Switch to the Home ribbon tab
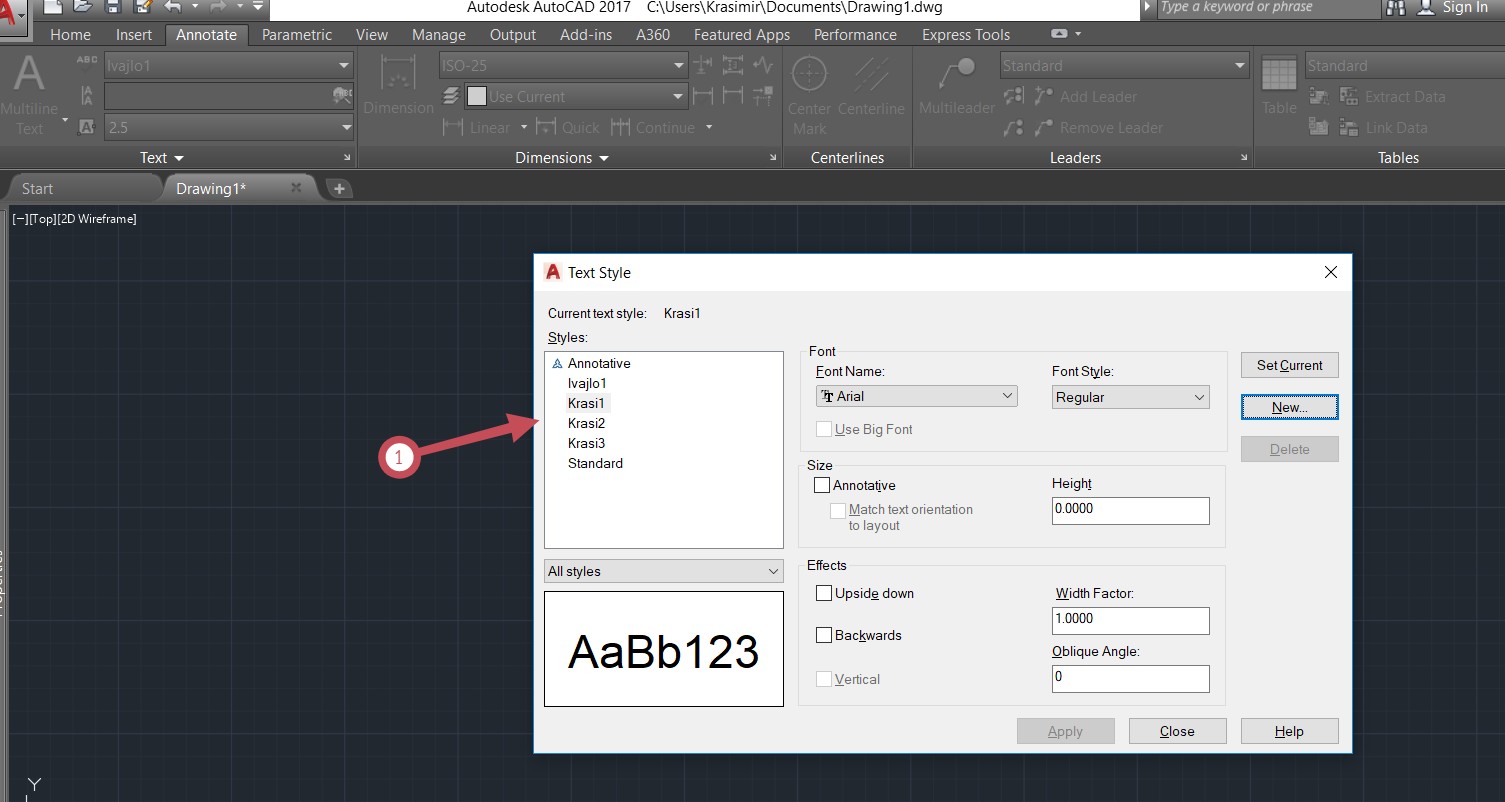The width and height of the screenshot is (1505, 802). [x=70, y=34]
